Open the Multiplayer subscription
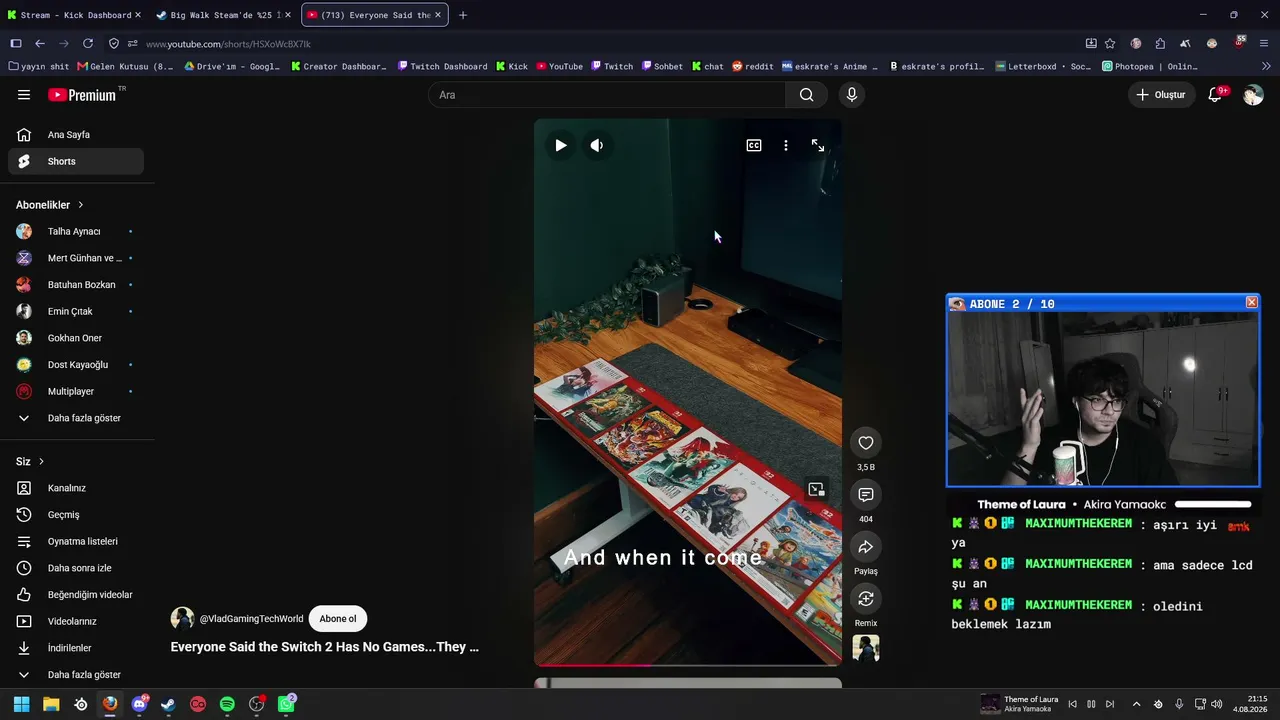The image size is (1280, 720). (76, 391)
